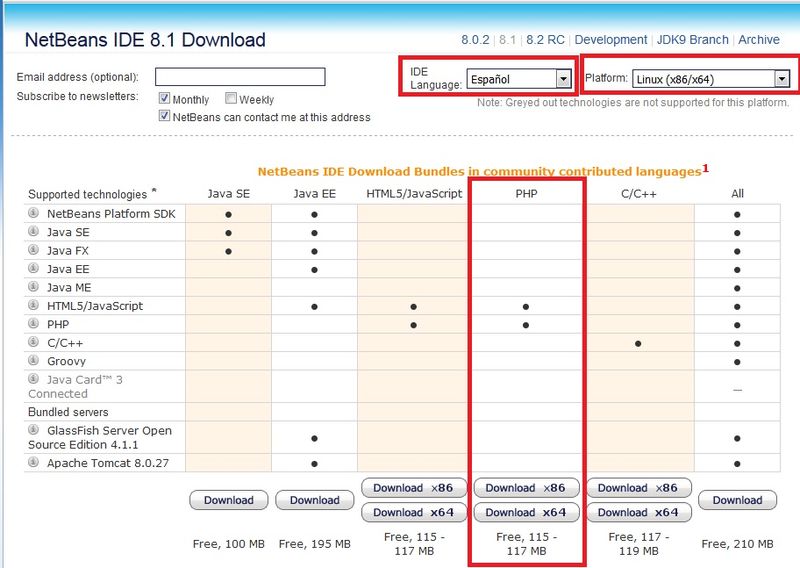
Task: Click info icon beside Java FX row
Action: tap(33, 250)
